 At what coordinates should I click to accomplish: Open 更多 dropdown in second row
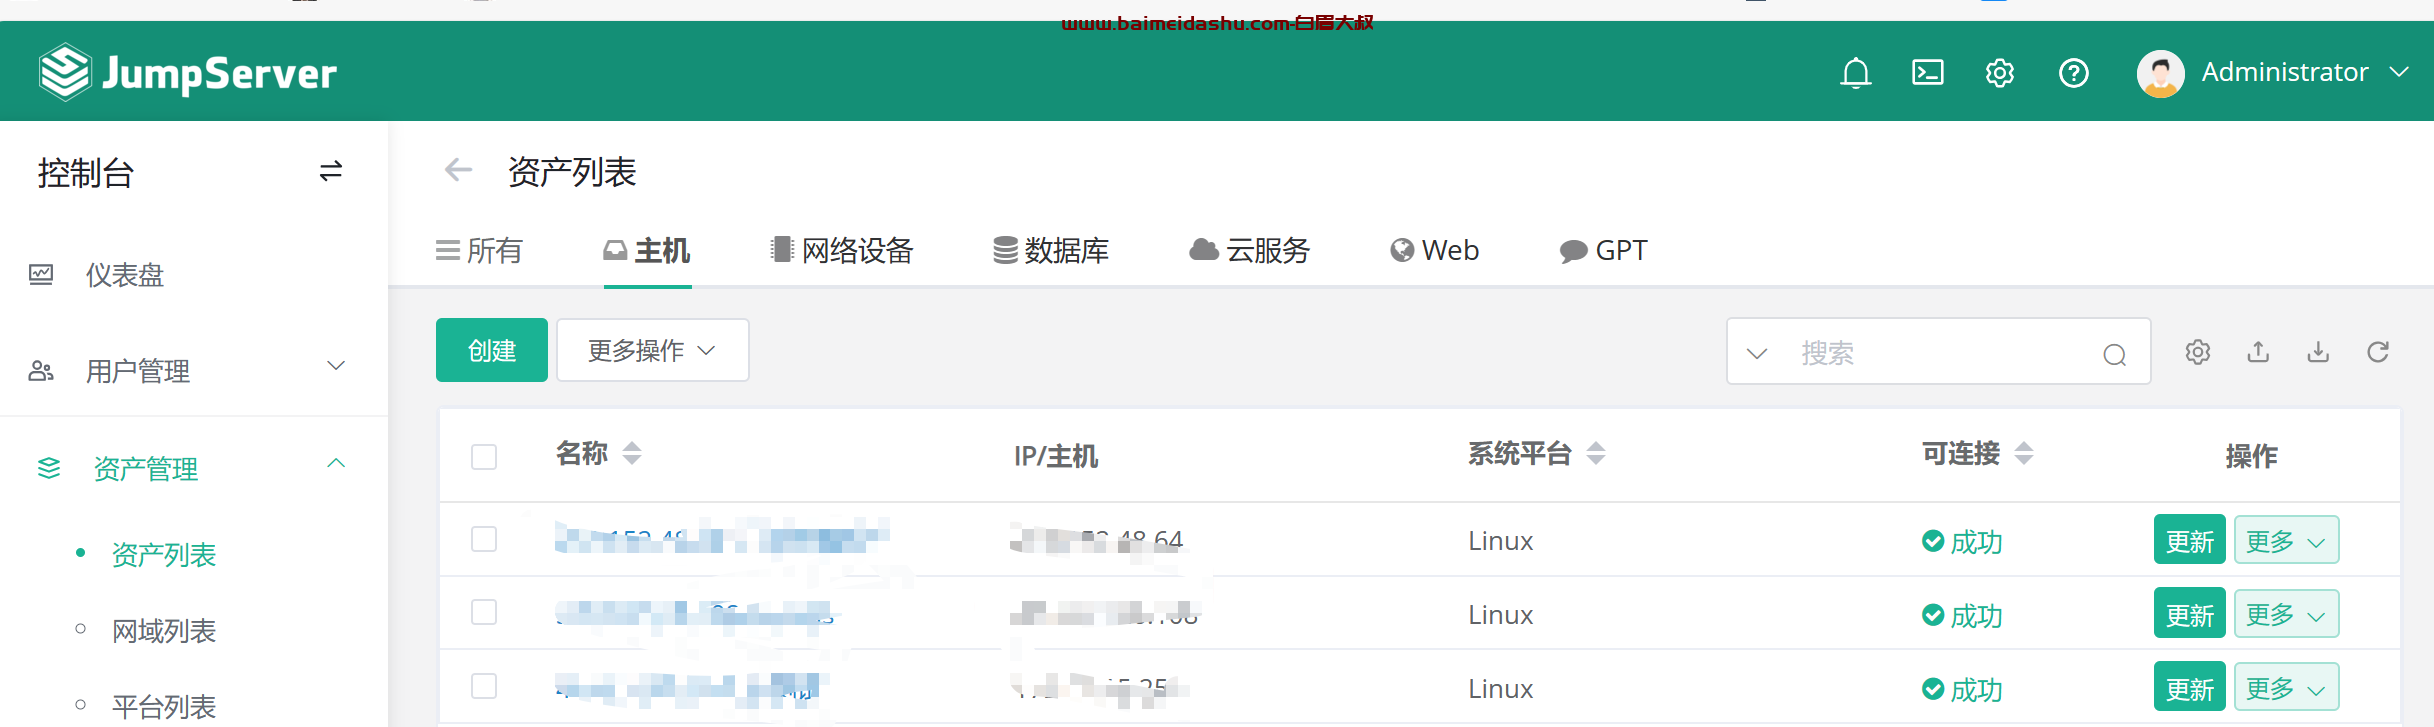(2286, 614)
